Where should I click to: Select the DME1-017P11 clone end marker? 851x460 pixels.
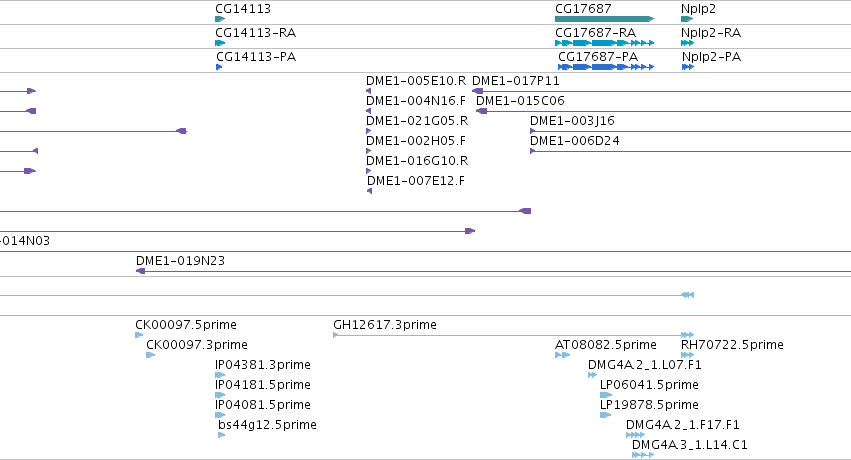click(x=478, y=91)
